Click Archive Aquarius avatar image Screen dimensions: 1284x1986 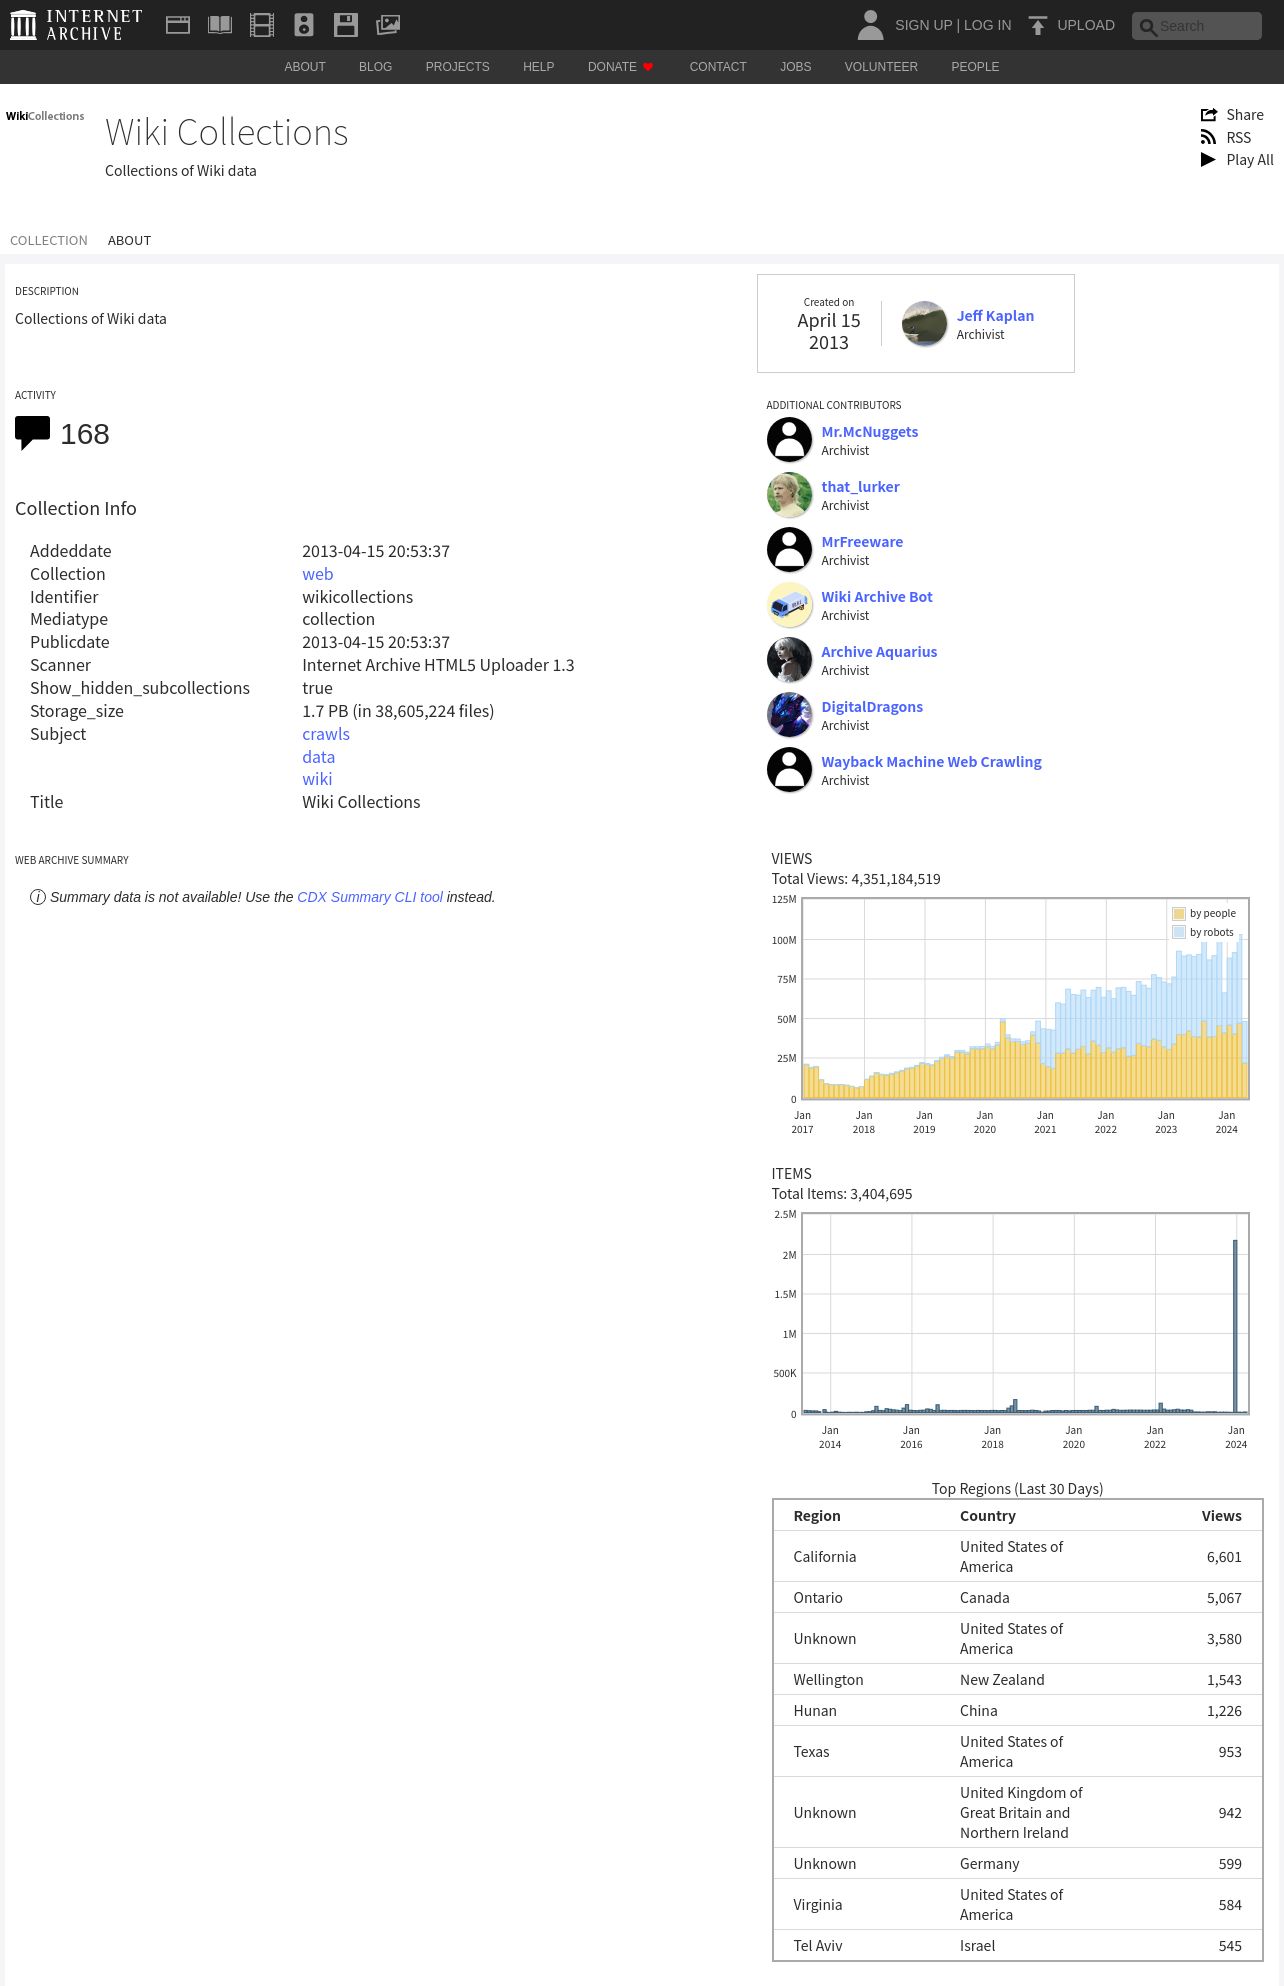(789, 660)
